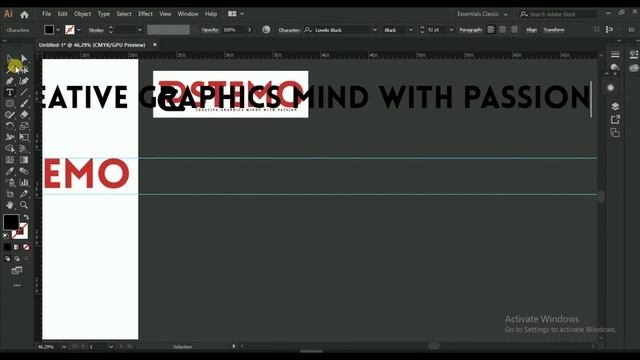Select the Shape Builder tool
This screenshot has width=640, height=360.
[10, 149]
